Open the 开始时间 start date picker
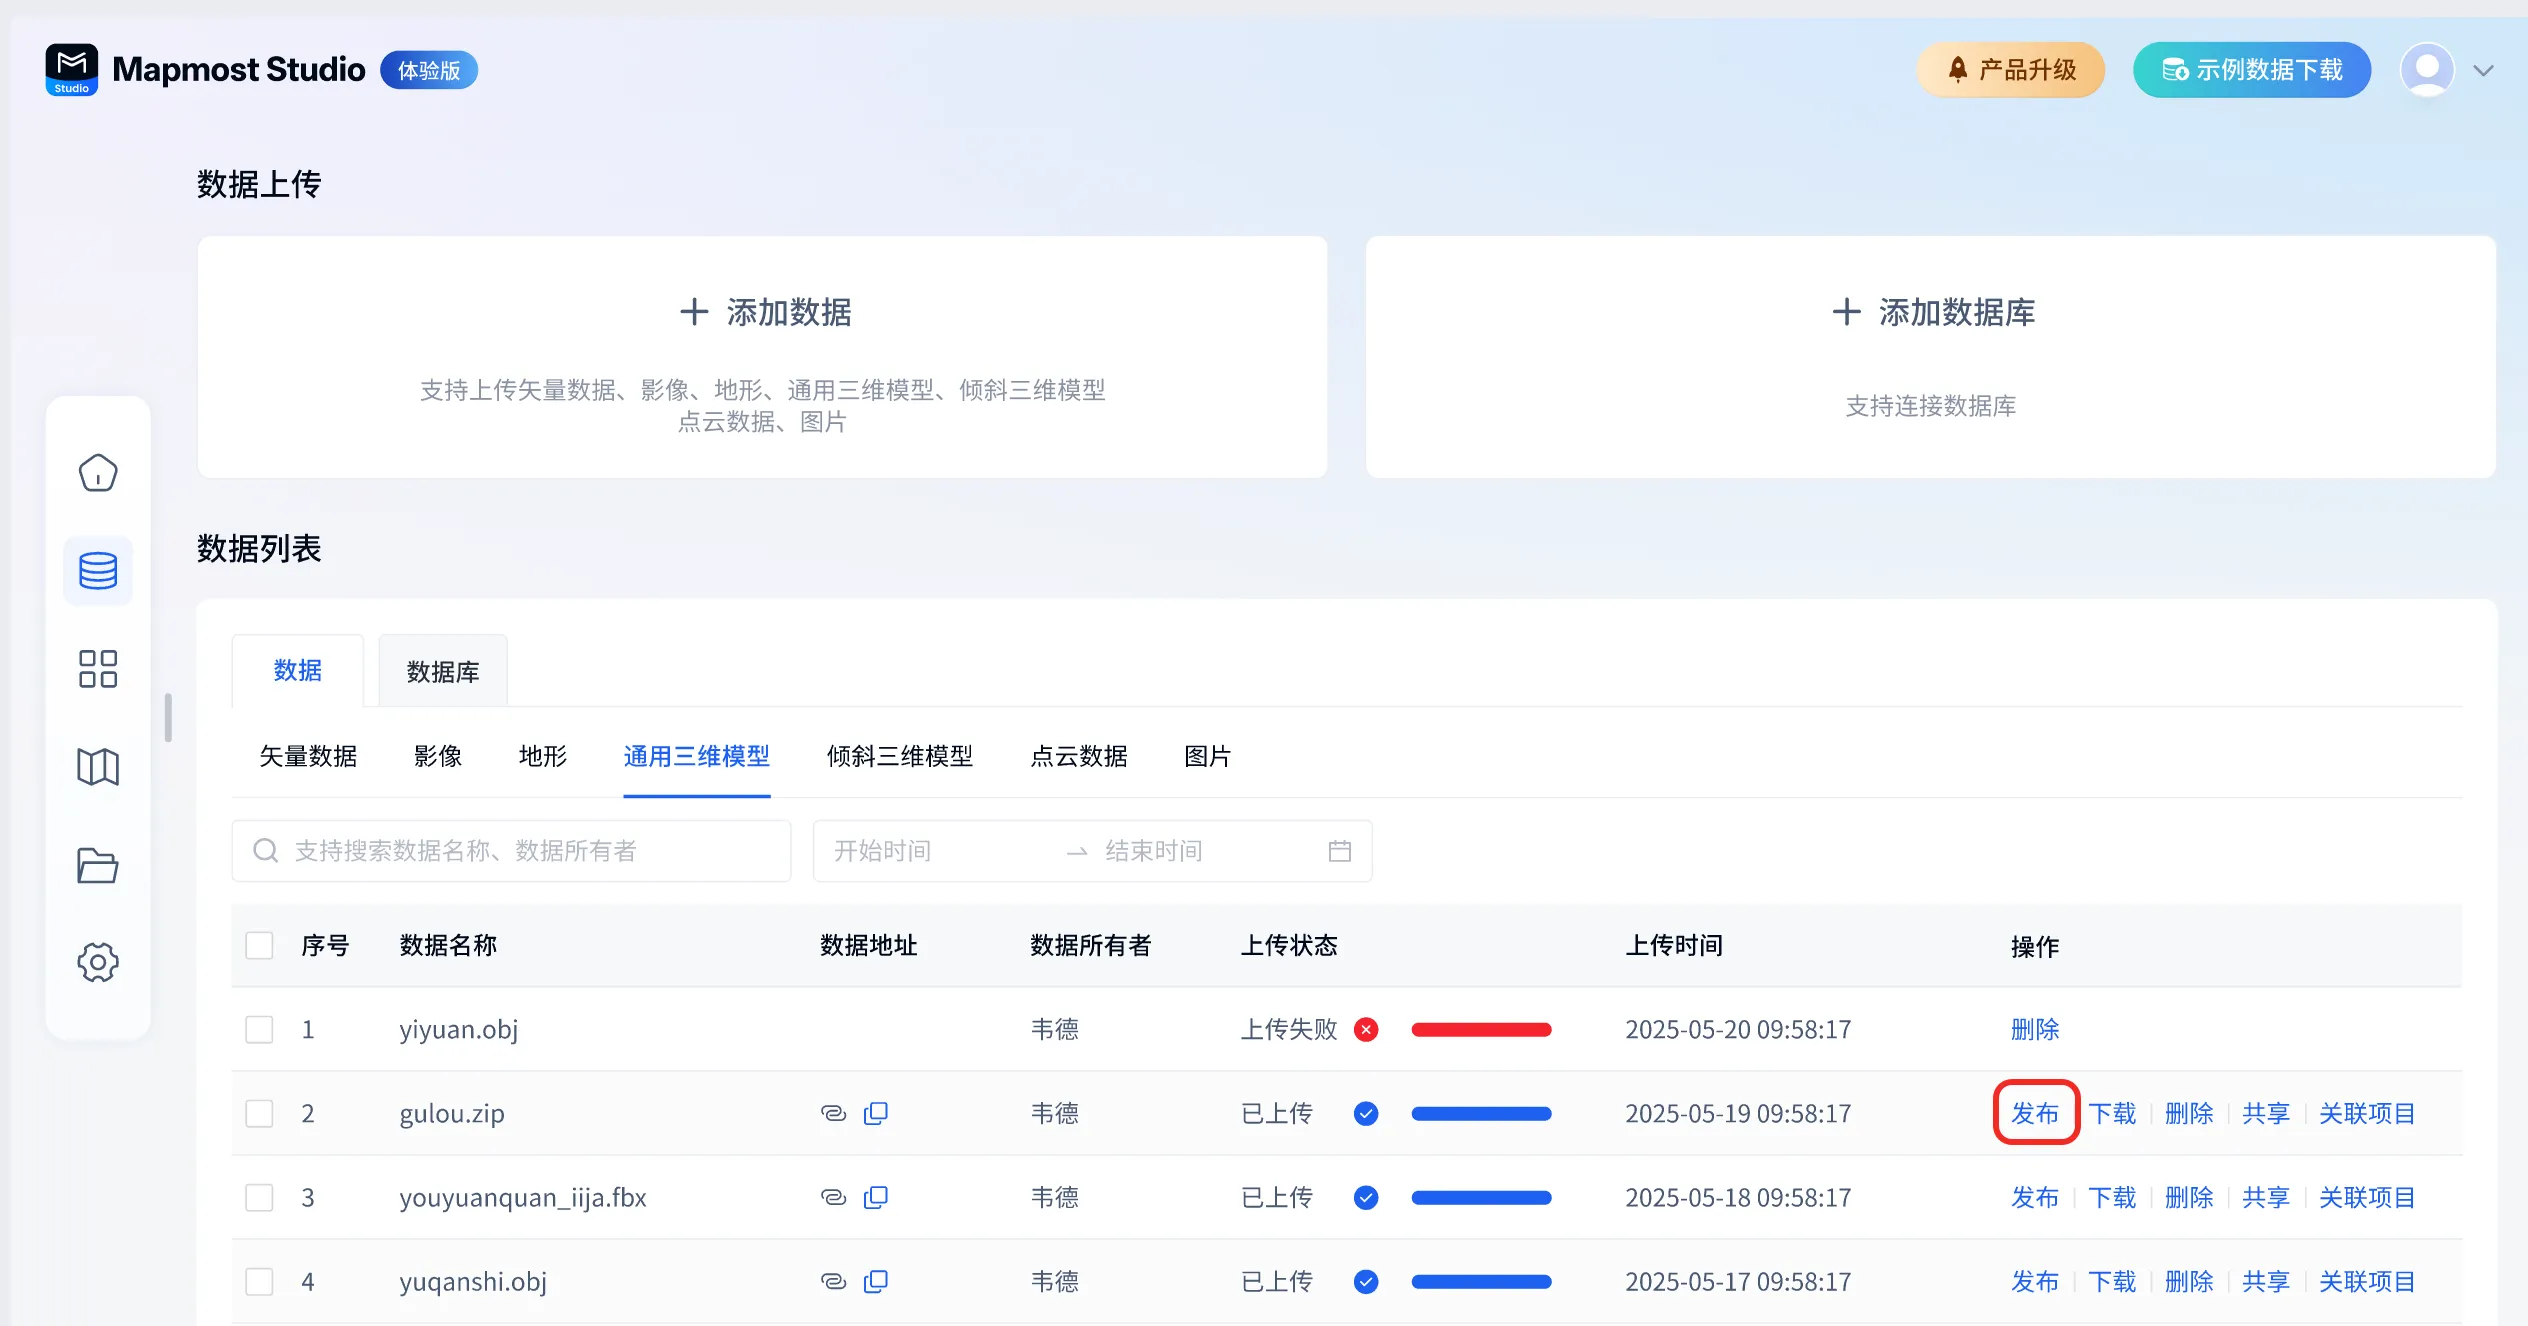The width and height of the screenshot is (2528, 1326). click(884, 851)
